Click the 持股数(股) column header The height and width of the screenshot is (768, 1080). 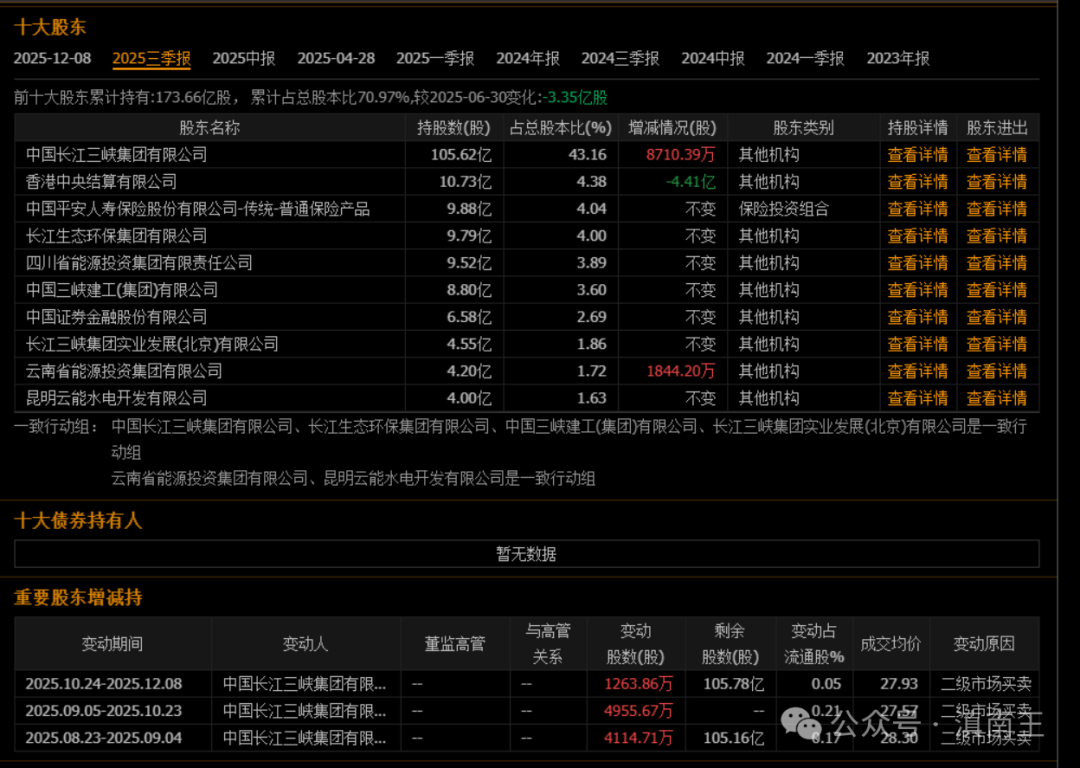[x=453, y=128]
